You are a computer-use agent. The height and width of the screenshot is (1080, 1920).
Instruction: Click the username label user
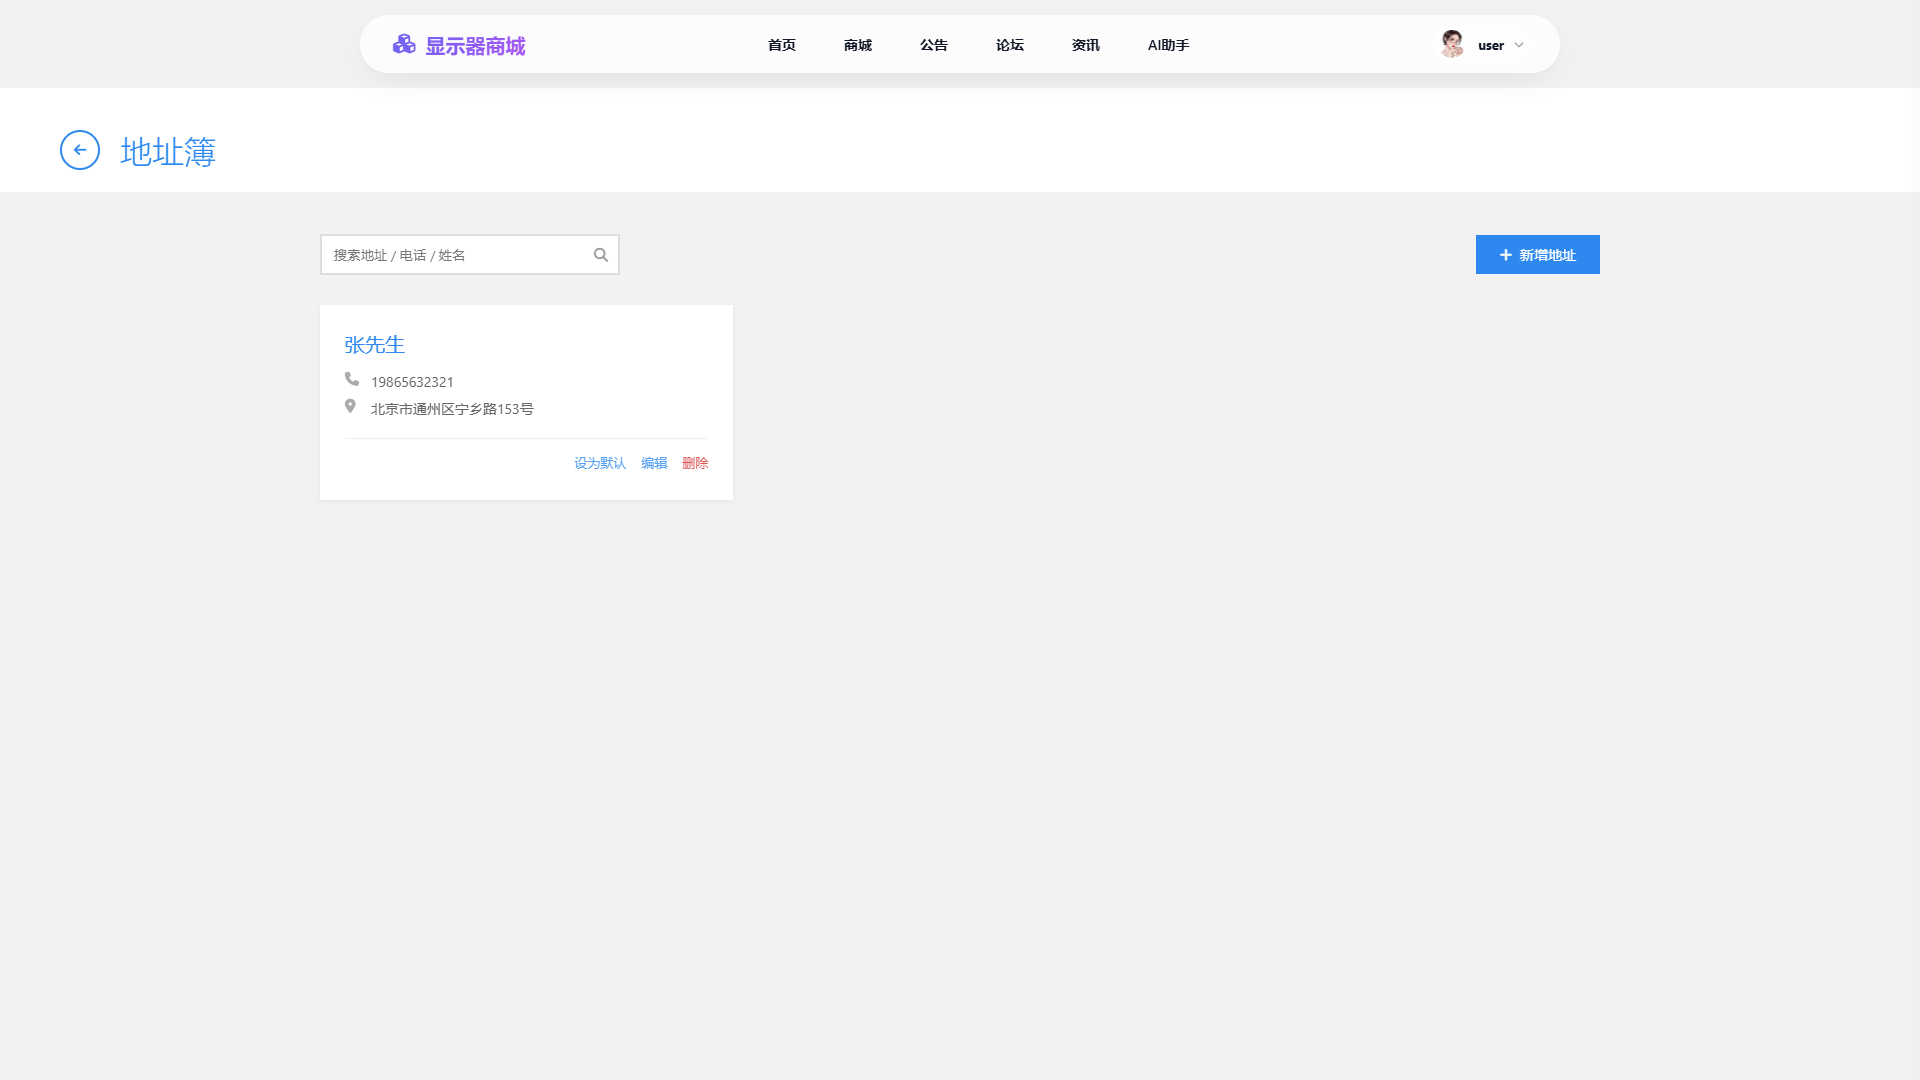pos(1491,45)
